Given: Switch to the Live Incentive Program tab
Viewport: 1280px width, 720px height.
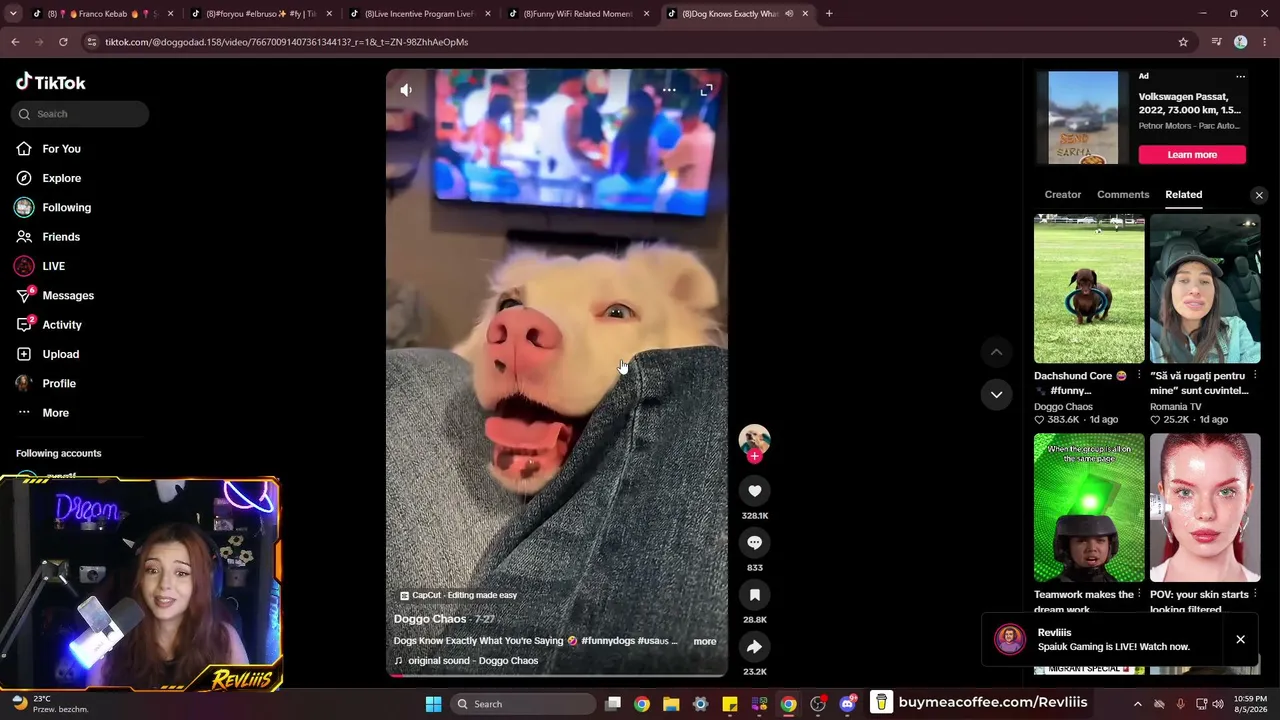Looking at the screenshot, I should (x=418, y=14).
